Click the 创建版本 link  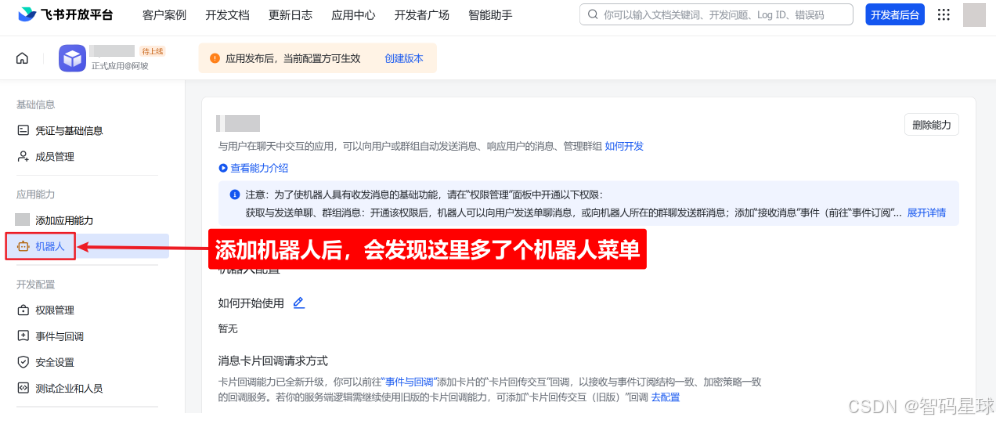[404, 59]
